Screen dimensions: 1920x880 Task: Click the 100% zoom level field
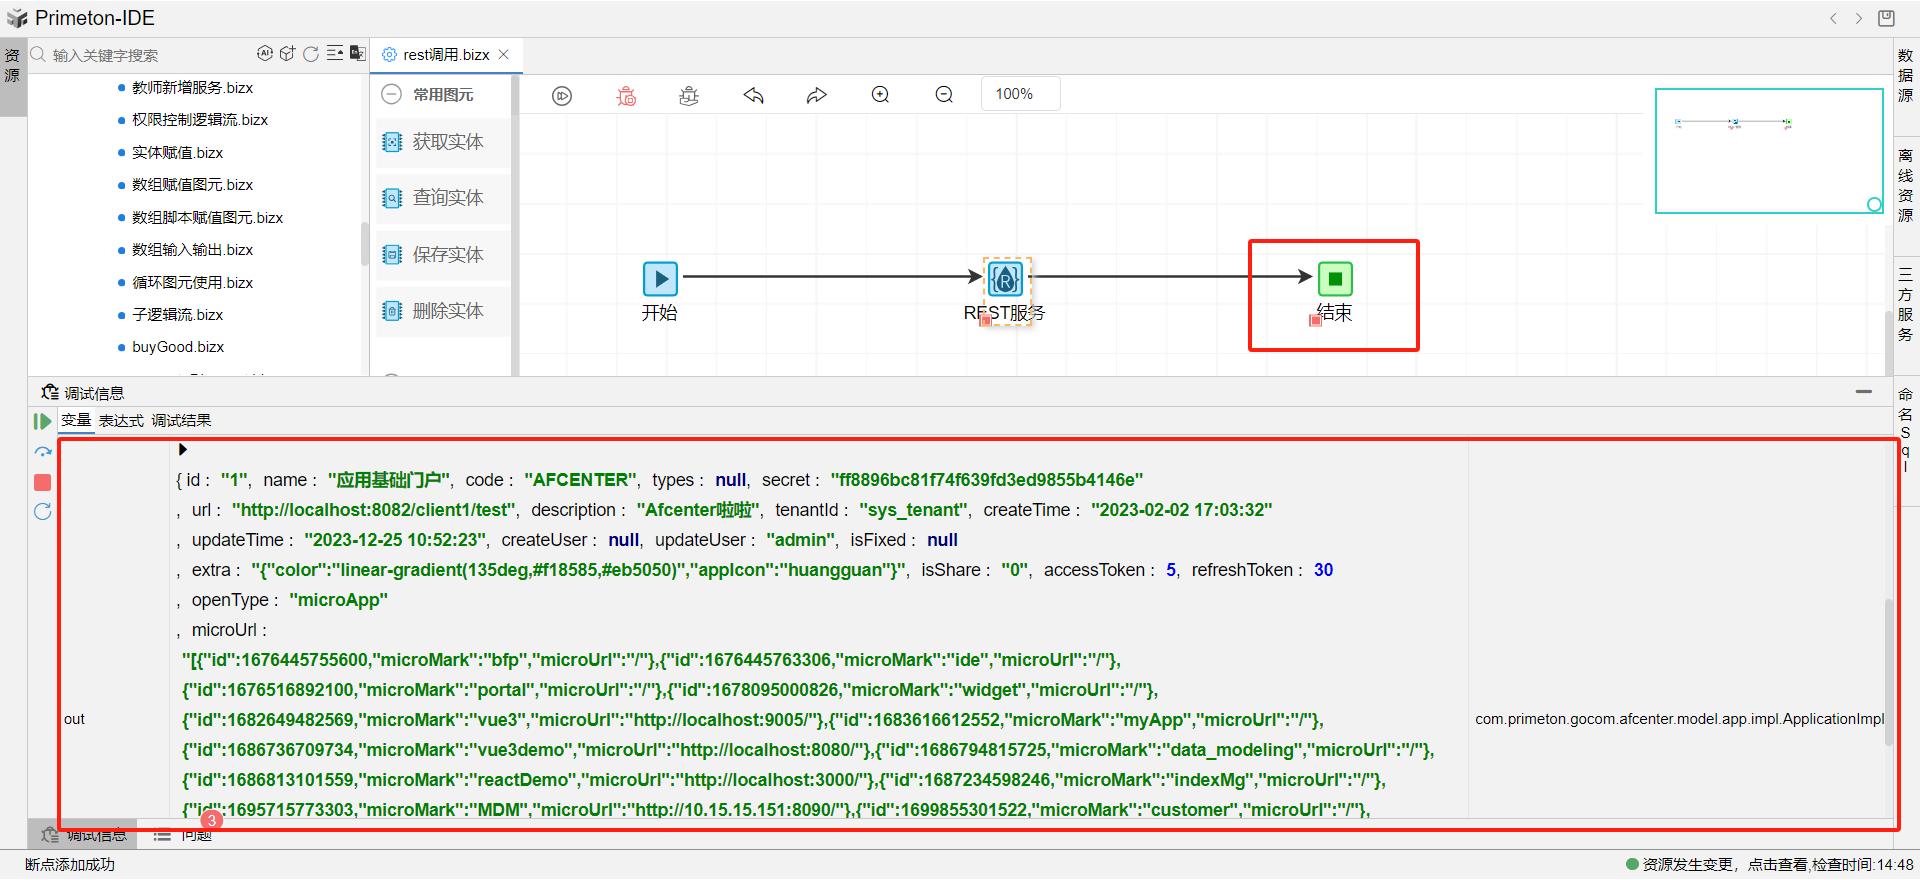(1019, 94)
